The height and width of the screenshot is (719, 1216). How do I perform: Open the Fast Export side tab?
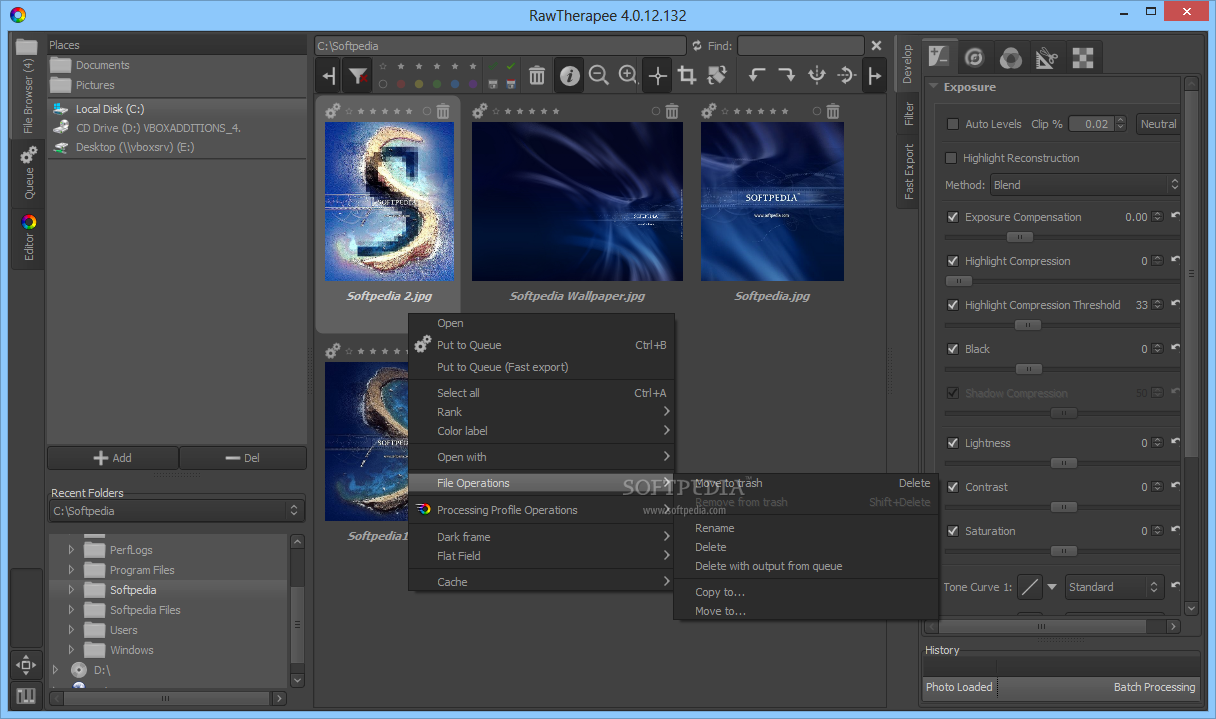click(908, 172)
